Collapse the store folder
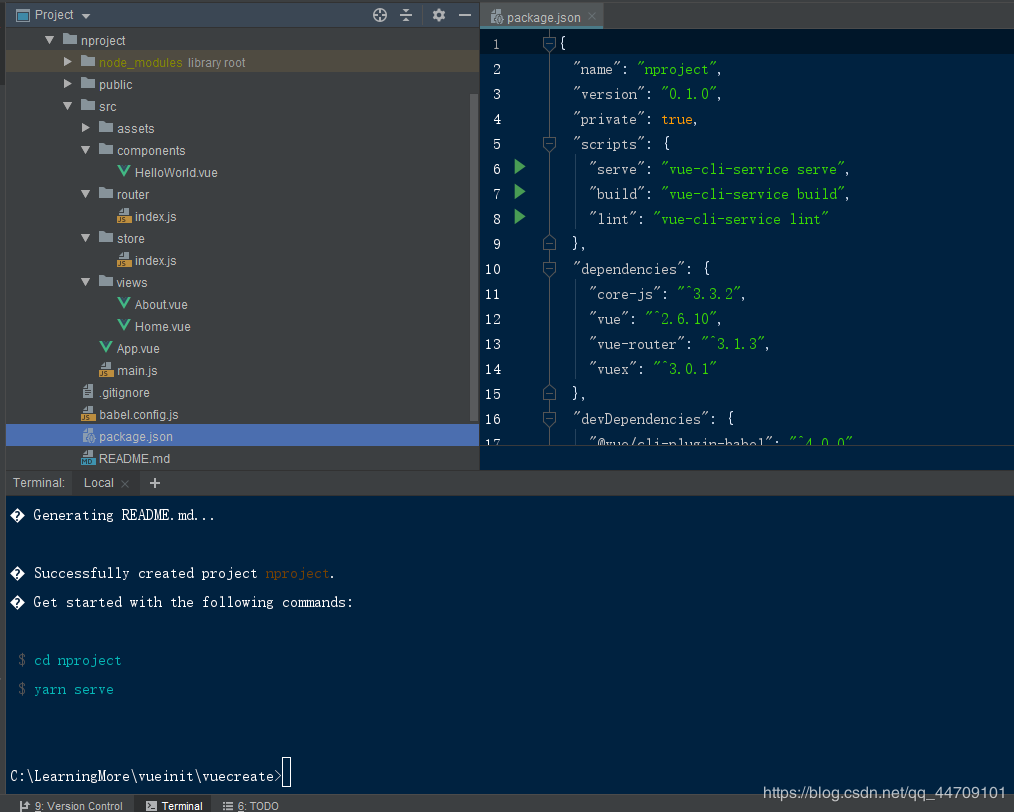The image size is (1014, 812). coord(85,238)
